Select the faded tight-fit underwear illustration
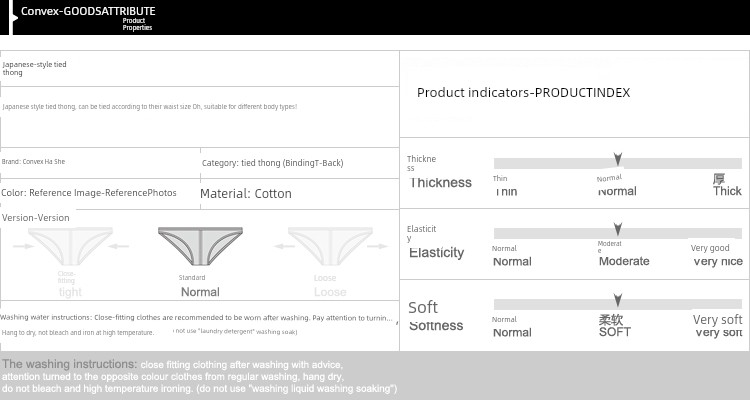 point(70,246)
